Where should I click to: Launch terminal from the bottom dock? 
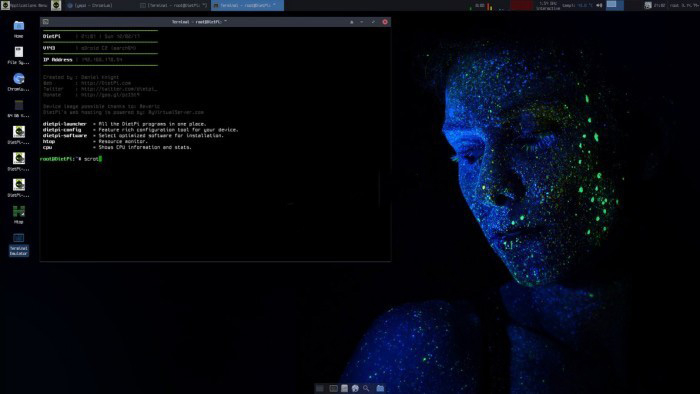(333, 388)
